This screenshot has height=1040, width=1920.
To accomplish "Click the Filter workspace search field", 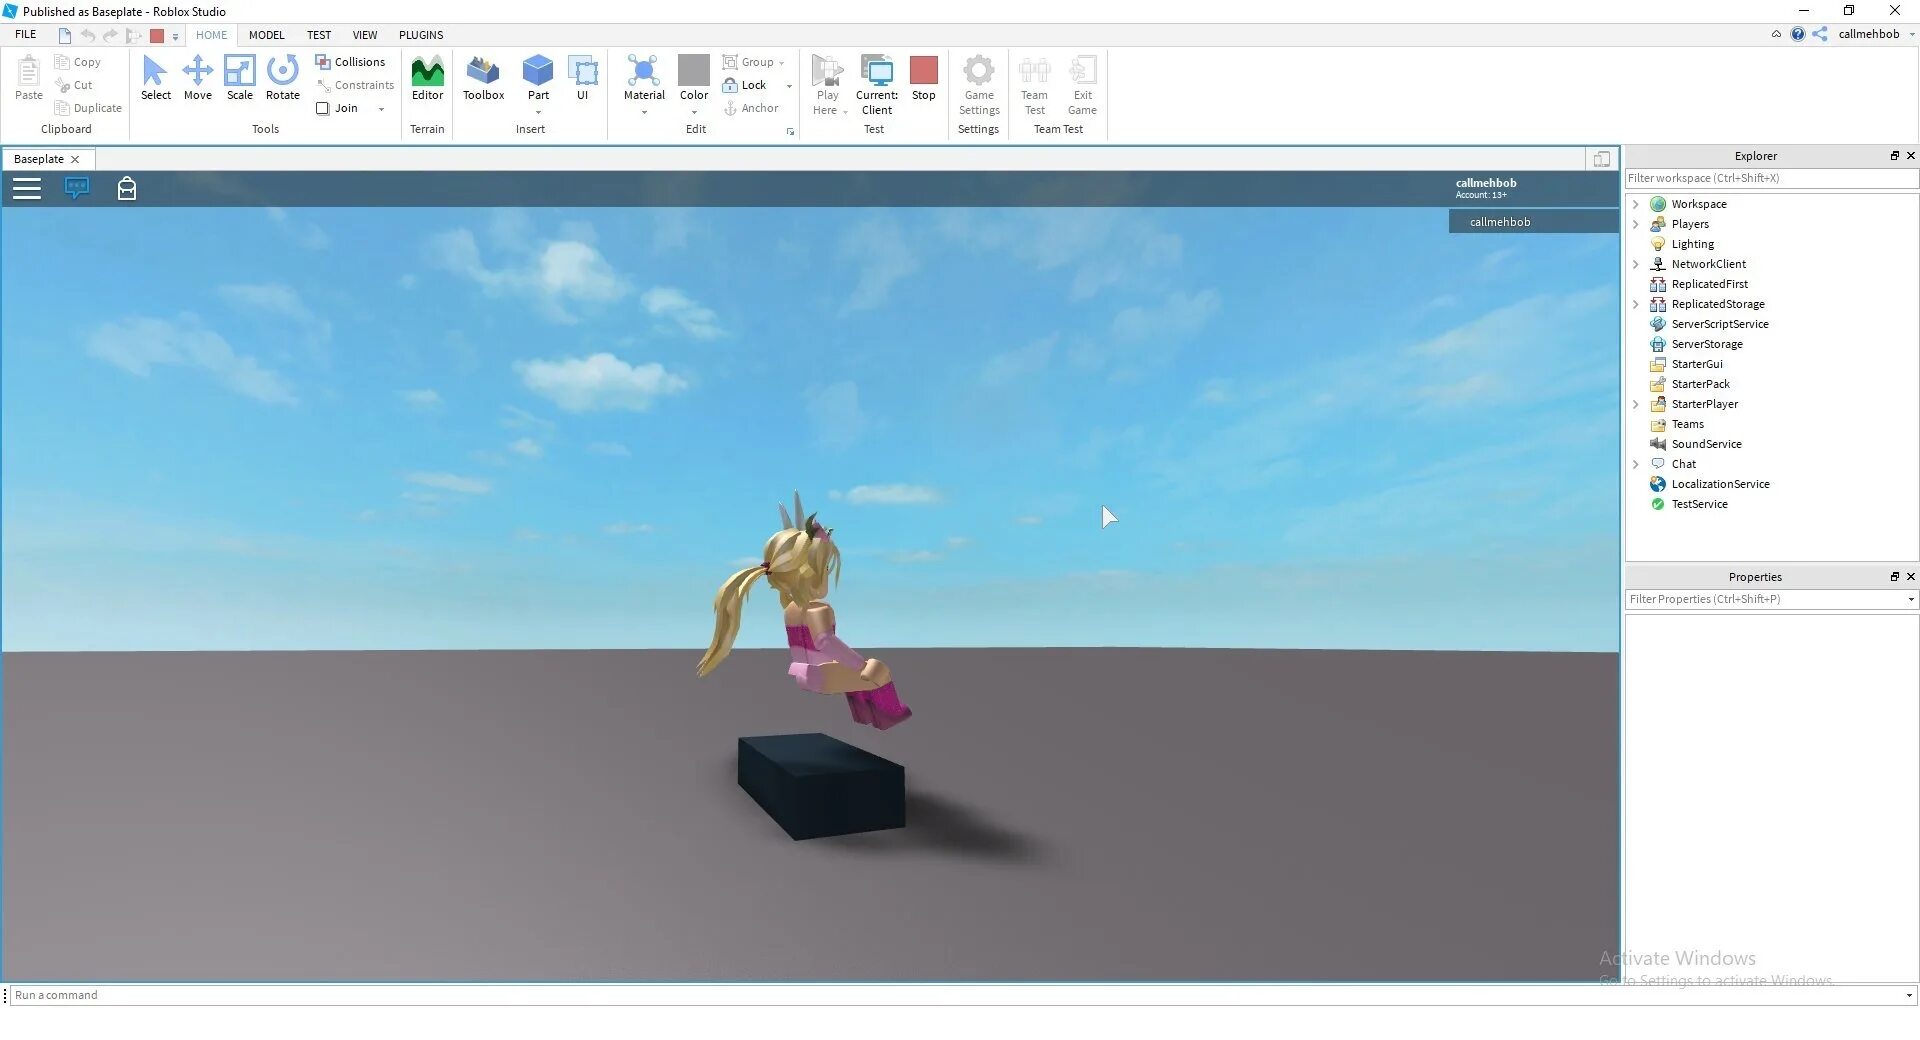I will coord(1771,179).
